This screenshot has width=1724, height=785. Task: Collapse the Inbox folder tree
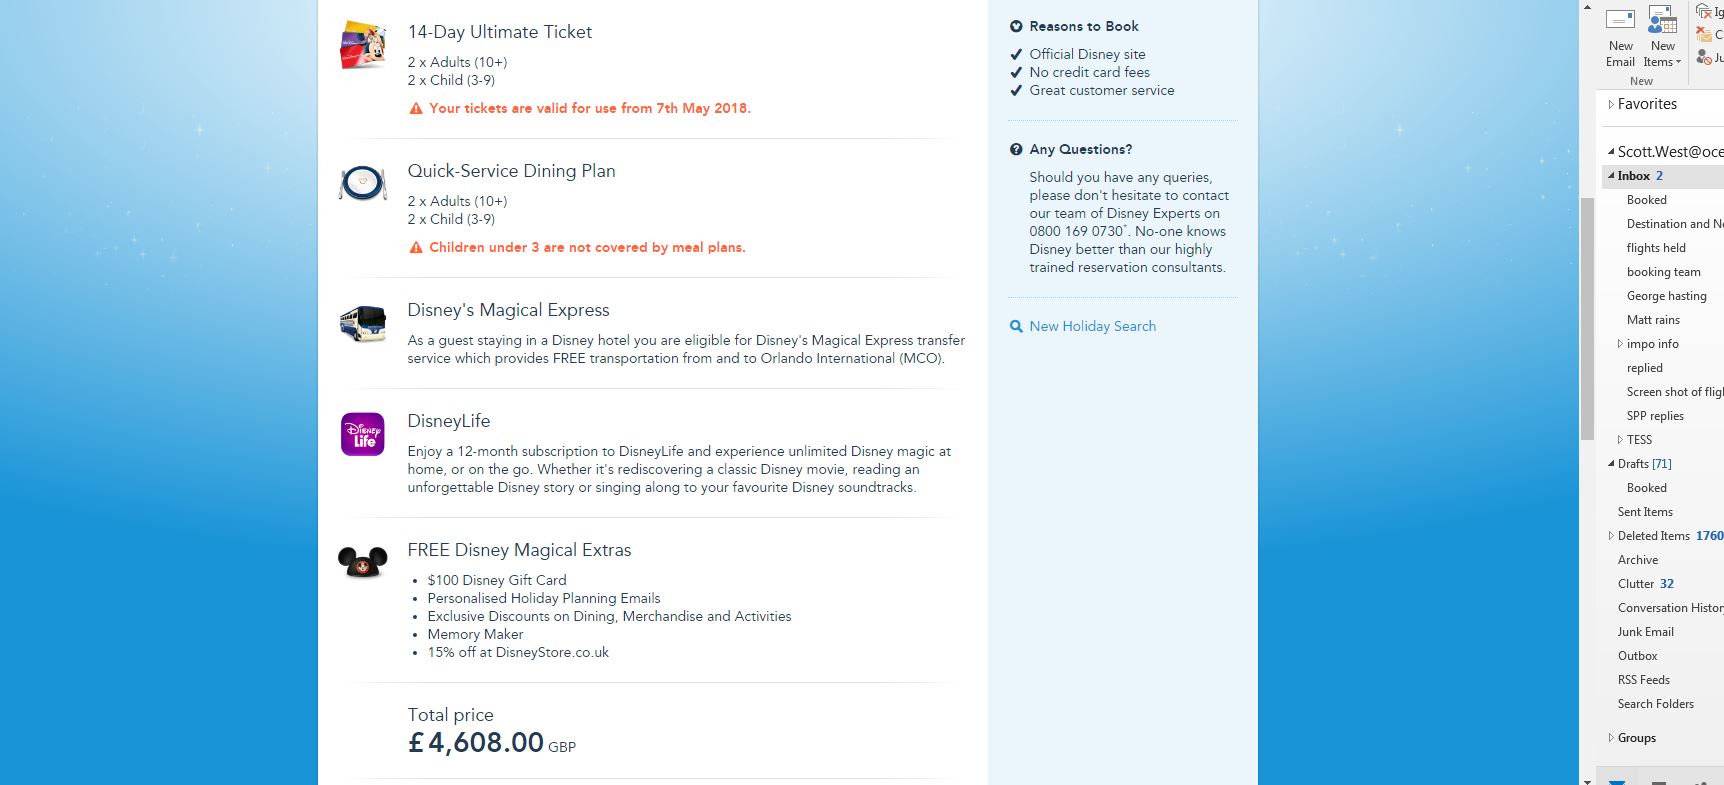tap(1611, 176)
